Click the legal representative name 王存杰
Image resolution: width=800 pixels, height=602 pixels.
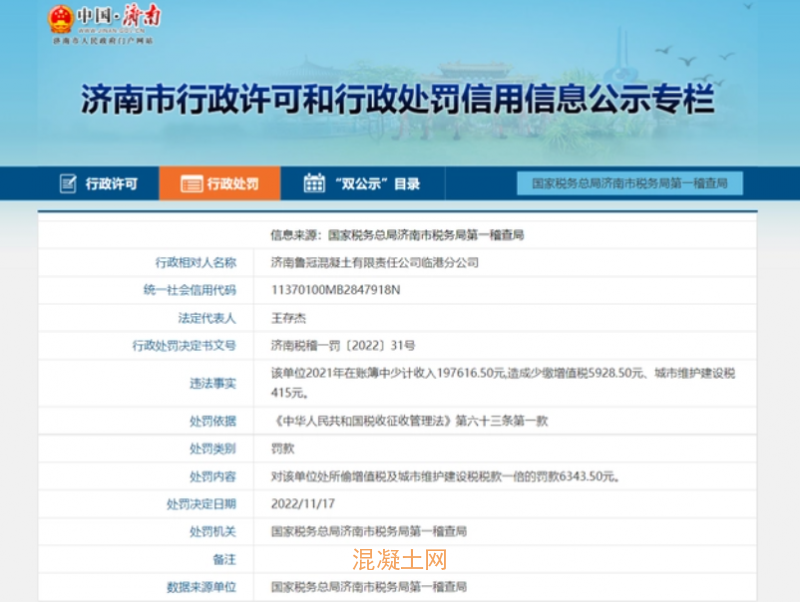(291, 318)
